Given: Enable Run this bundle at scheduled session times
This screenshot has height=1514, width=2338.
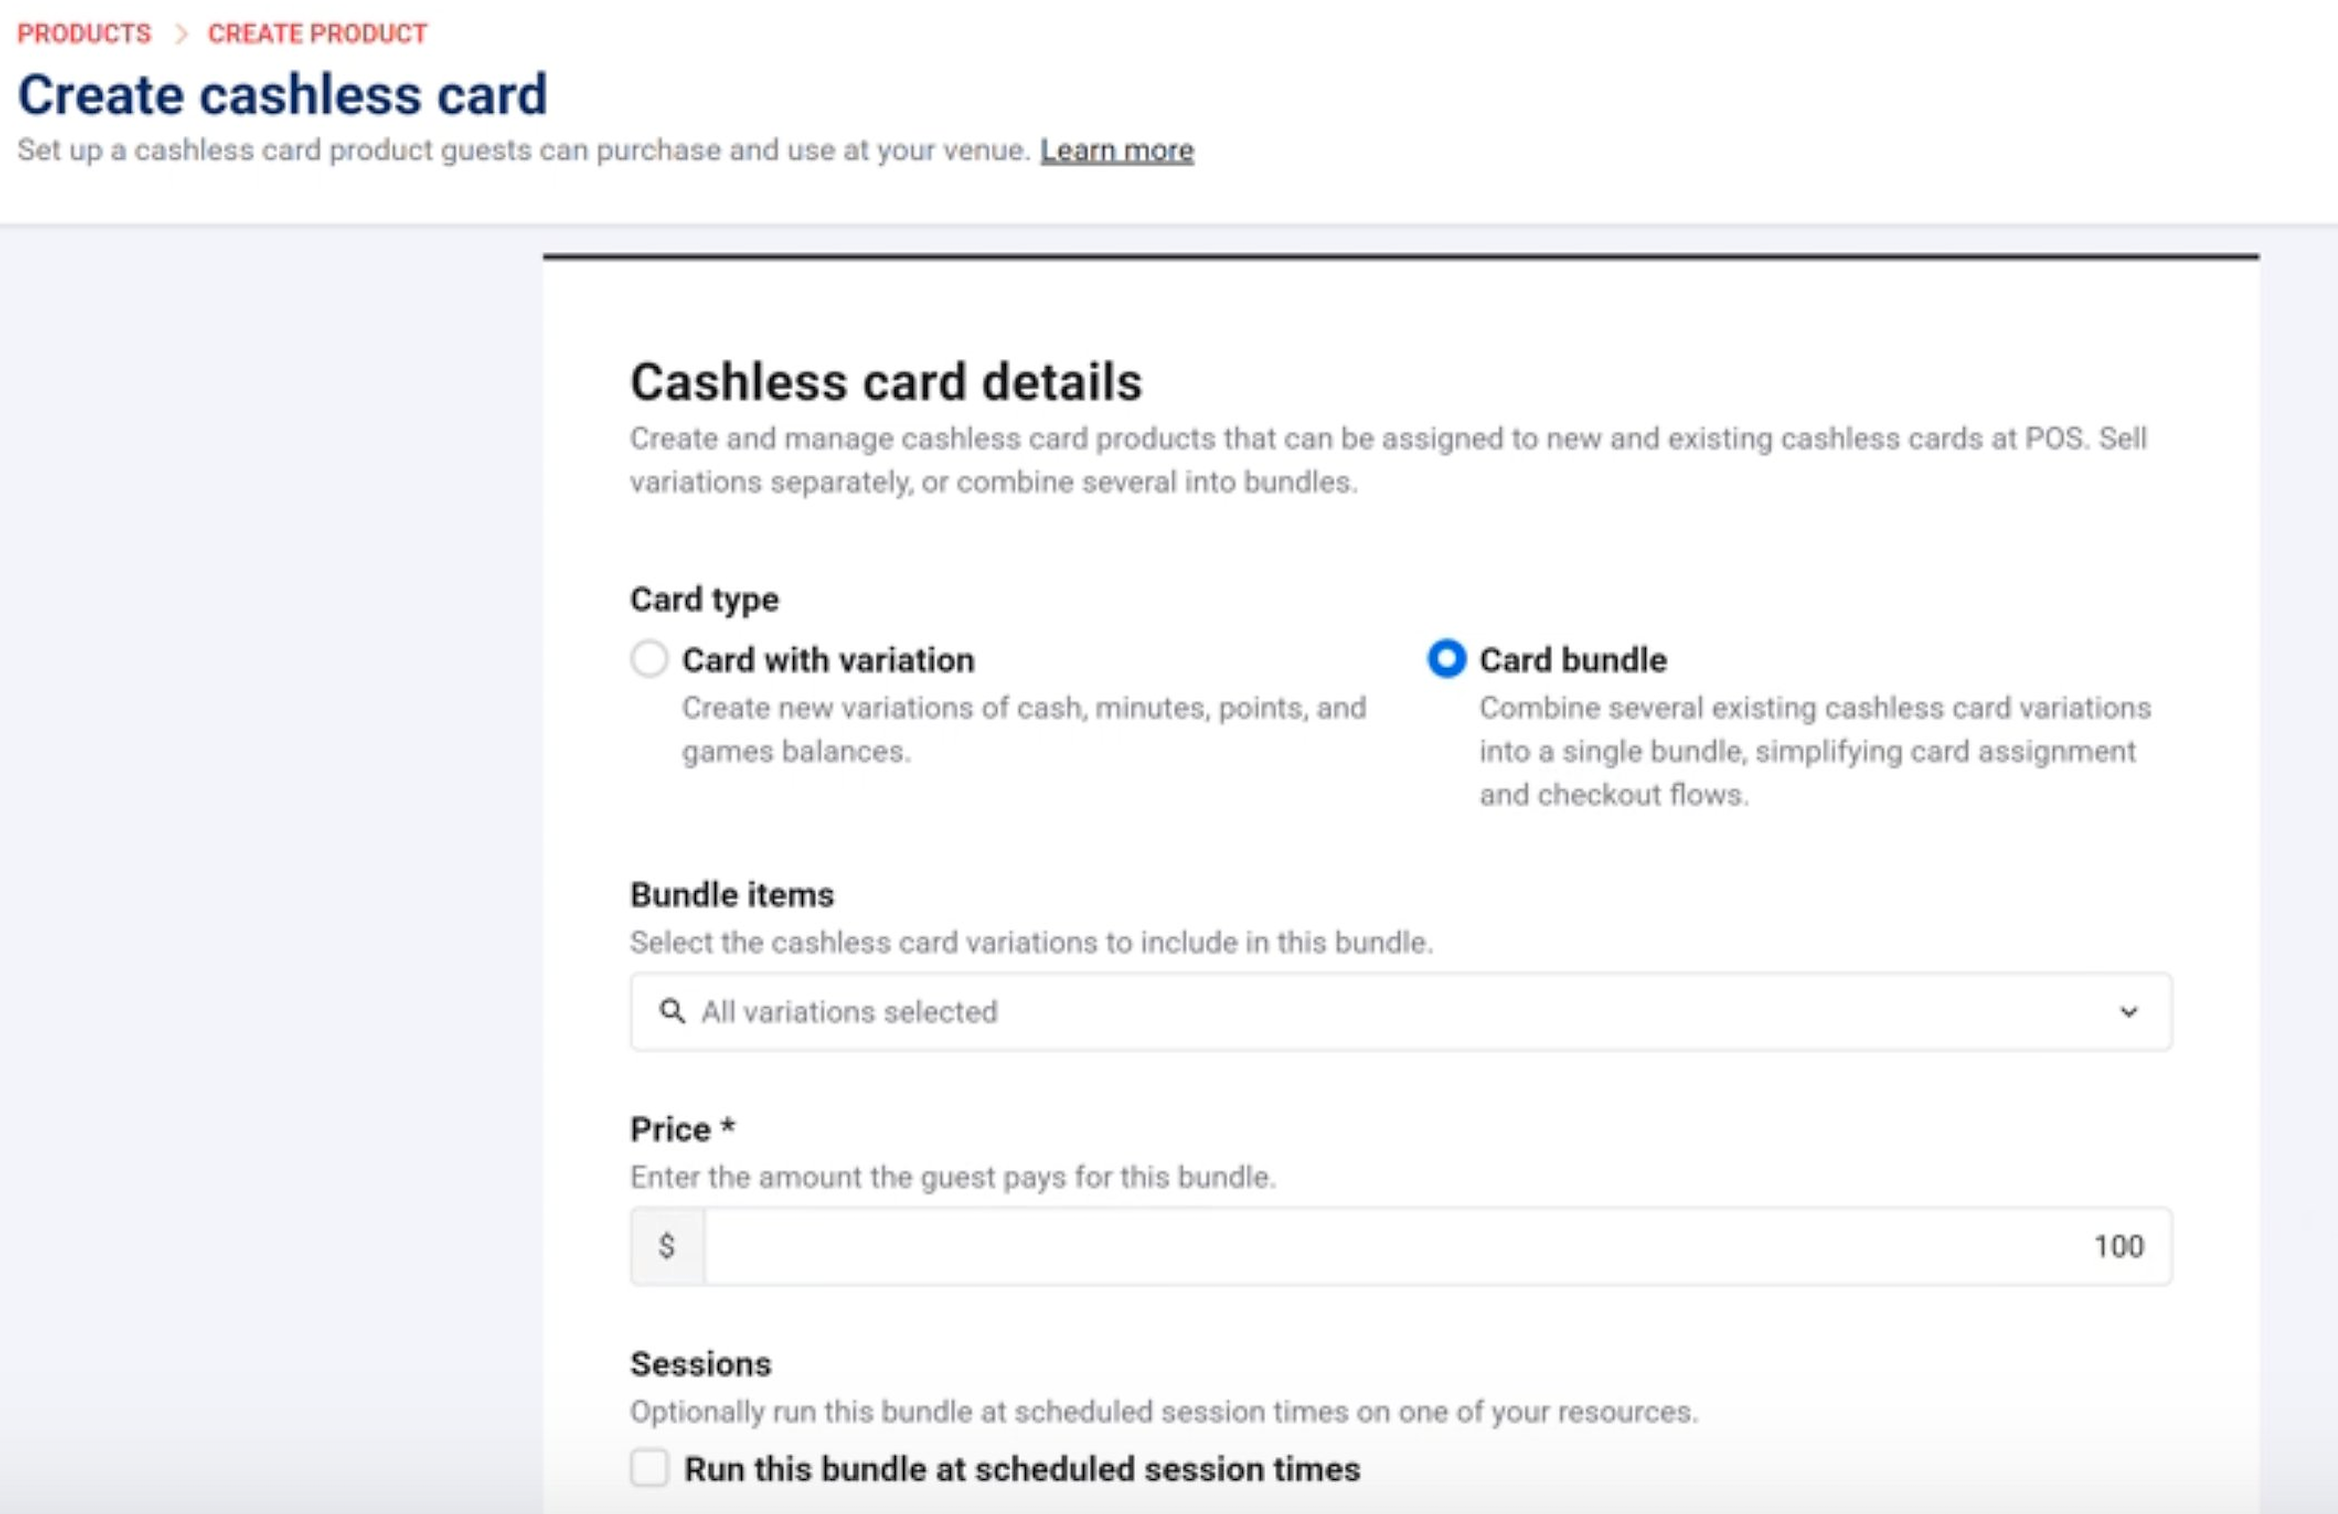Looking at the screenshot, I should pyautogui.click(x=649, y=1468).
